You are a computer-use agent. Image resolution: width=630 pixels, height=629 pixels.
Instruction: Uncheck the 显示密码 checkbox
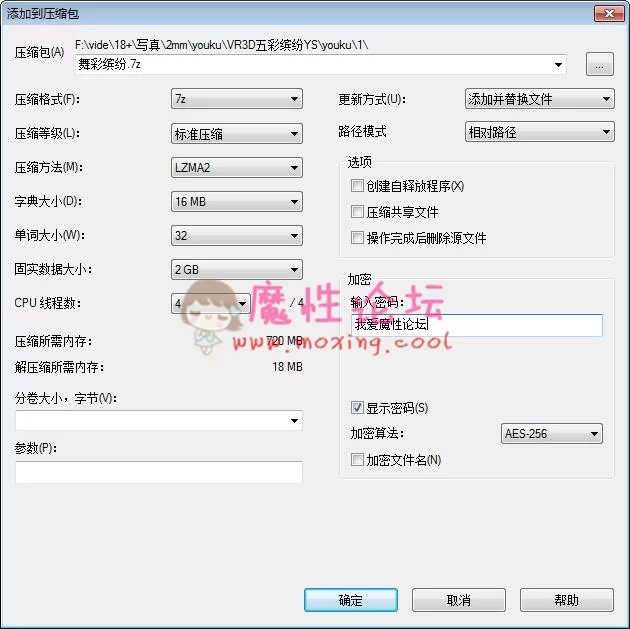[x=357, y=408]
